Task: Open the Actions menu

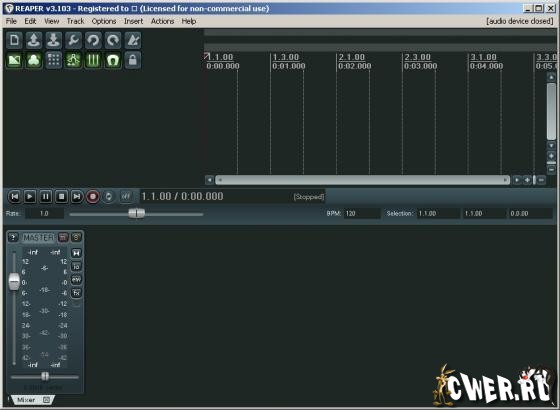Action: point(162,21)
